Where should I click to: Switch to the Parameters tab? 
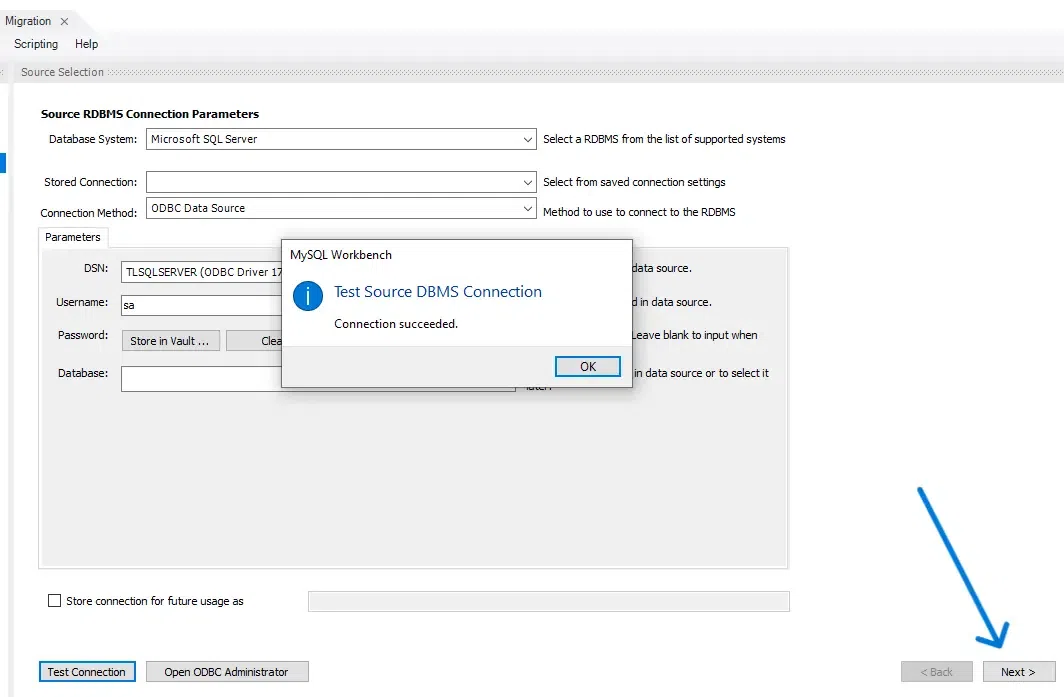click(x=73, y=237)
